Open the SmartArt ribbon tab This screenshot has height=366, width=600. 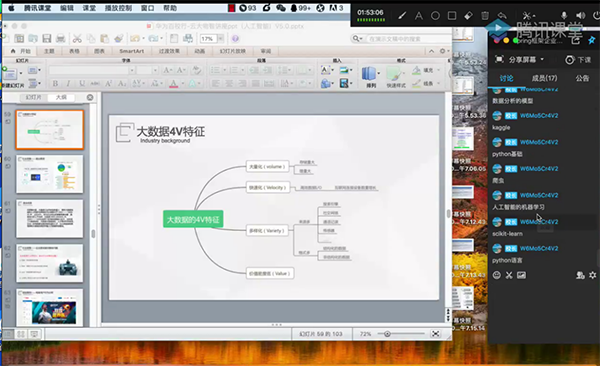[132, 51]
